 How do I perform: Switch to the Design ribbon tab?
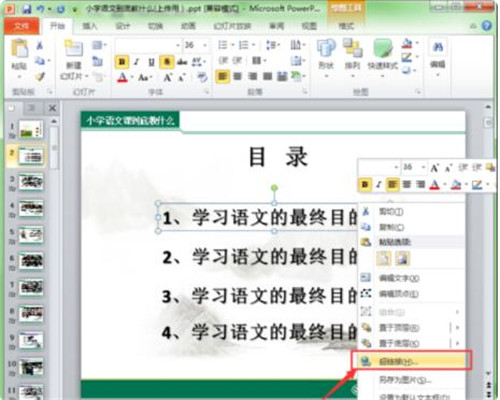[122, 26]
